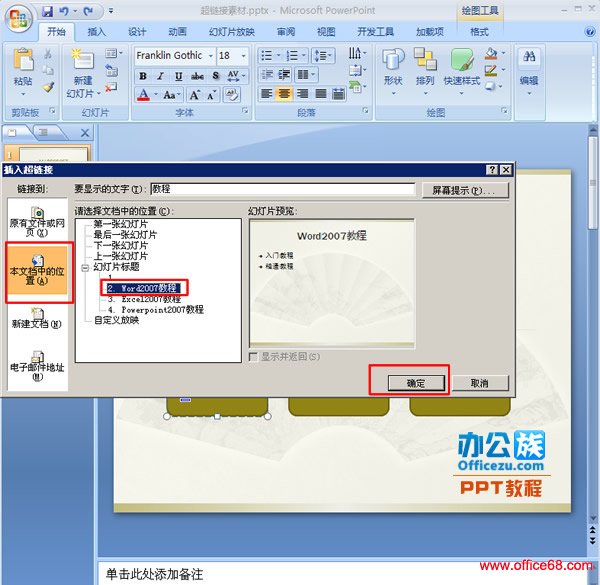Create a new slide
The height and width of the screenshot is (585, 600).
coord(83,61)
